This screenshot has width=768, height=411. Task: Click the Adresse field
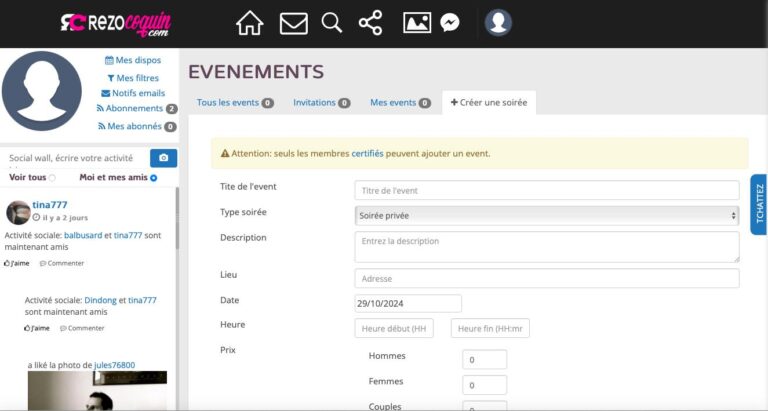pos(547,278)
